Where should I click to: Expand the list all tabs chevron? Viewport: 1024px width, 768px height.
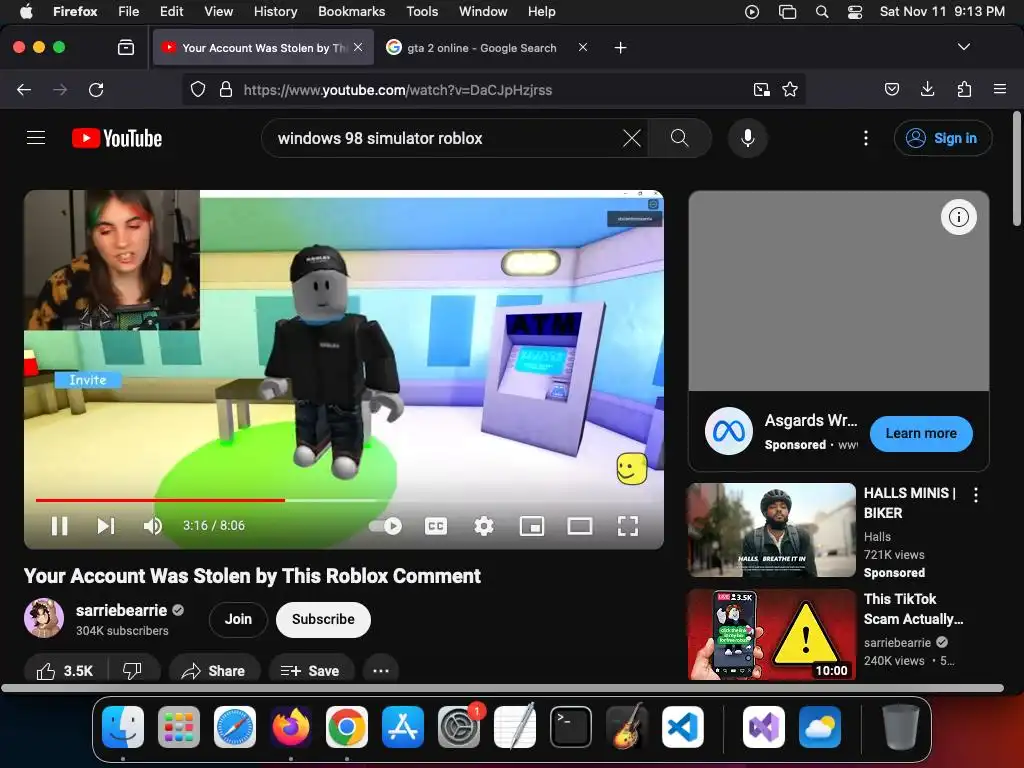[963, 47]
